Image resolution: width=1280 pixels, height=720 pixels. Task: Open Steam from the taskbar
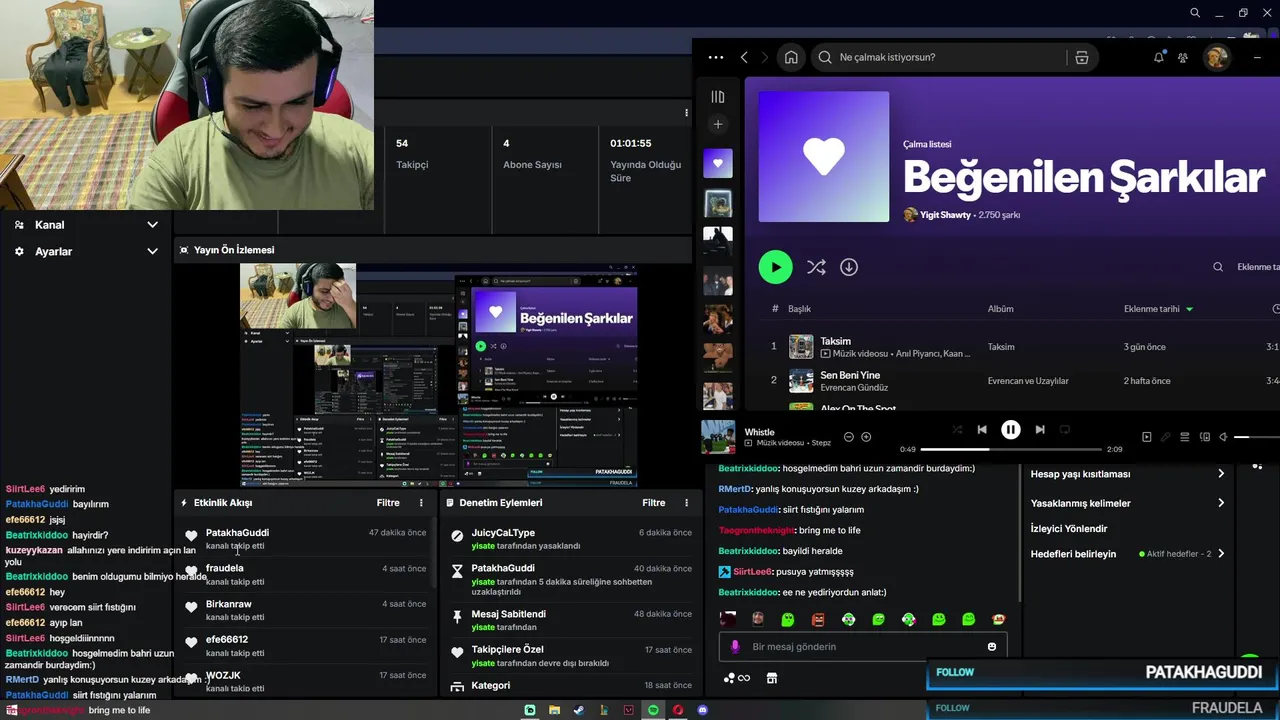(x=579, y=710)
